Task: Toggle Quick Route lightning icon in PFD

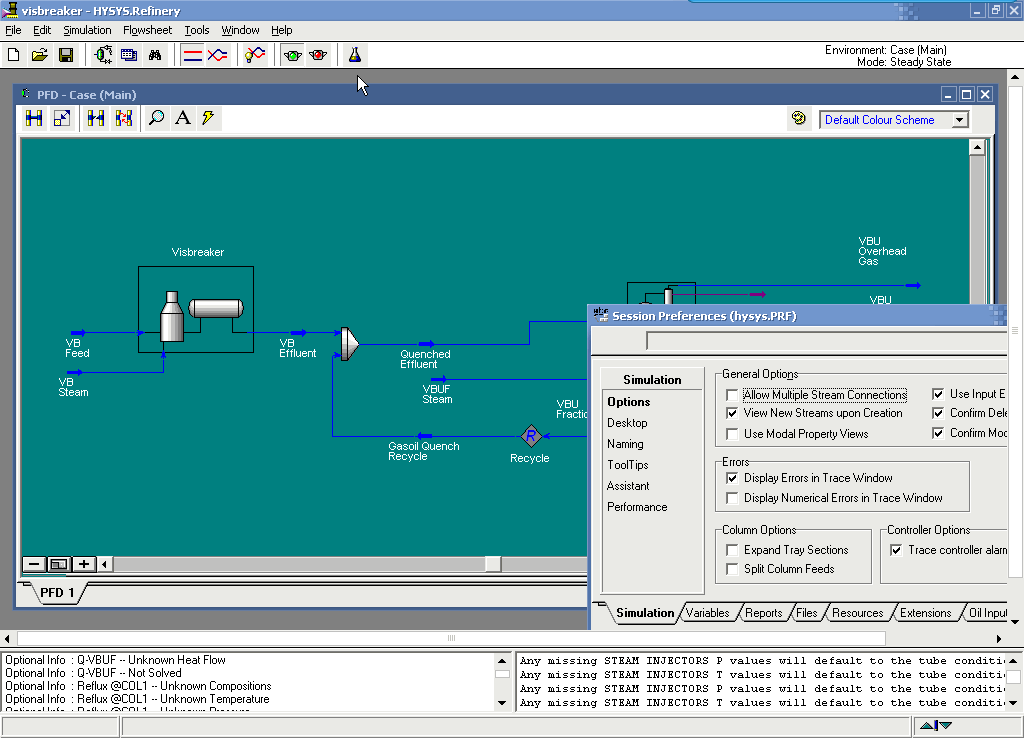Action: [208, 118]
